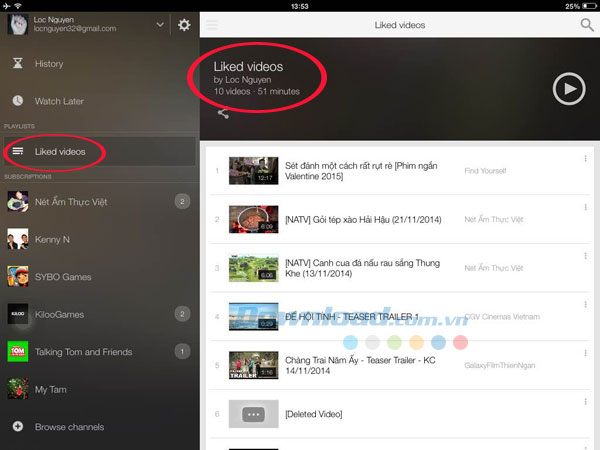
Task: Share the Liked videos playlist
Action: (223, 113)
